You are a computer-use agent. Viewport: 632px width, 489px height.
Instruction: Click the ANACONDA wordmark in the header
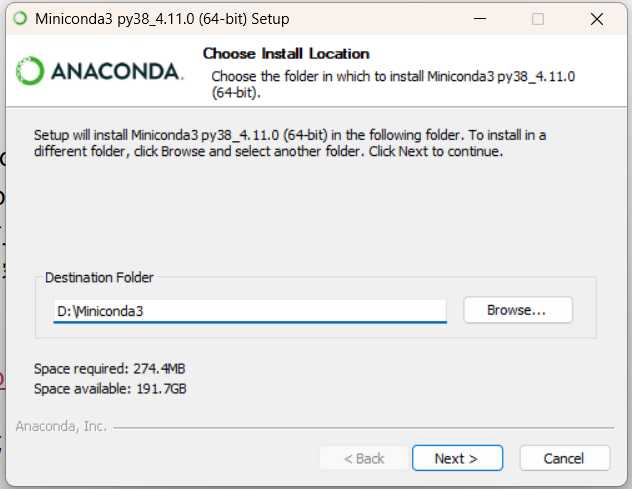pyautogui.click(x=117, y=71)
